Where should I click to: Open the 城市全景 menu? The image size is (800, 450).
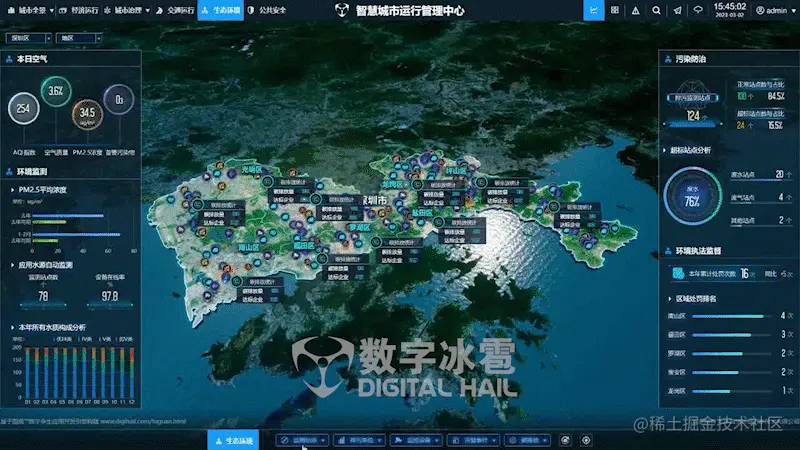point(30,10)
